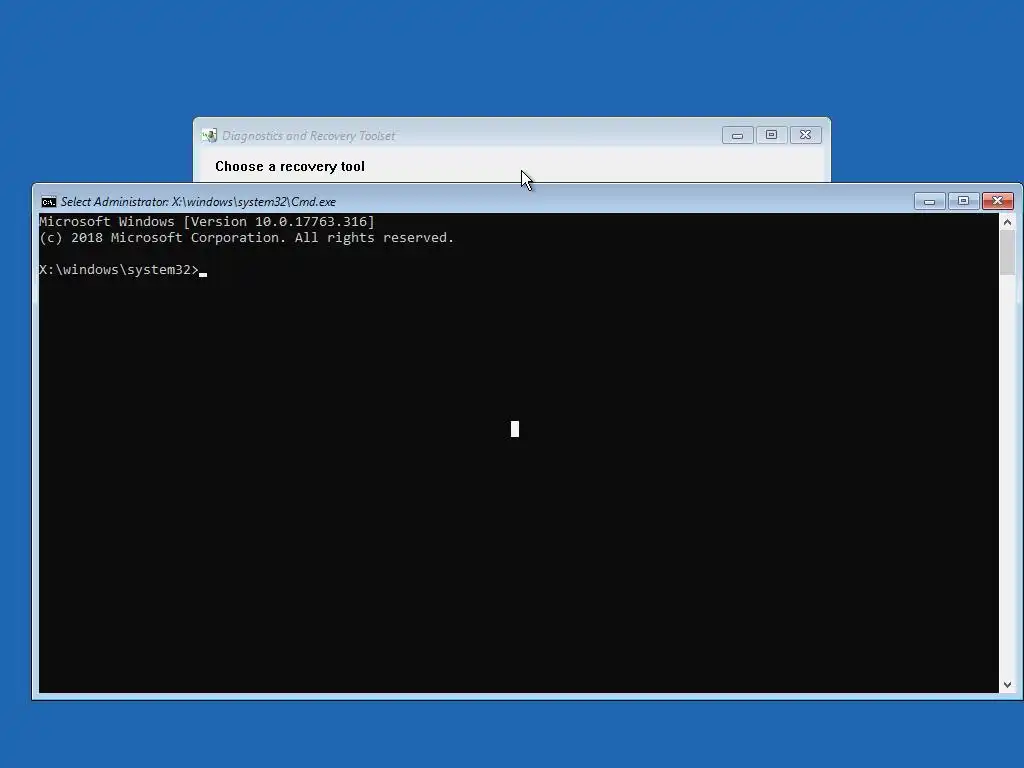Click the 'Choose a recovery tool' heading
Screen dimensions: 1024x768
[290, 167]
